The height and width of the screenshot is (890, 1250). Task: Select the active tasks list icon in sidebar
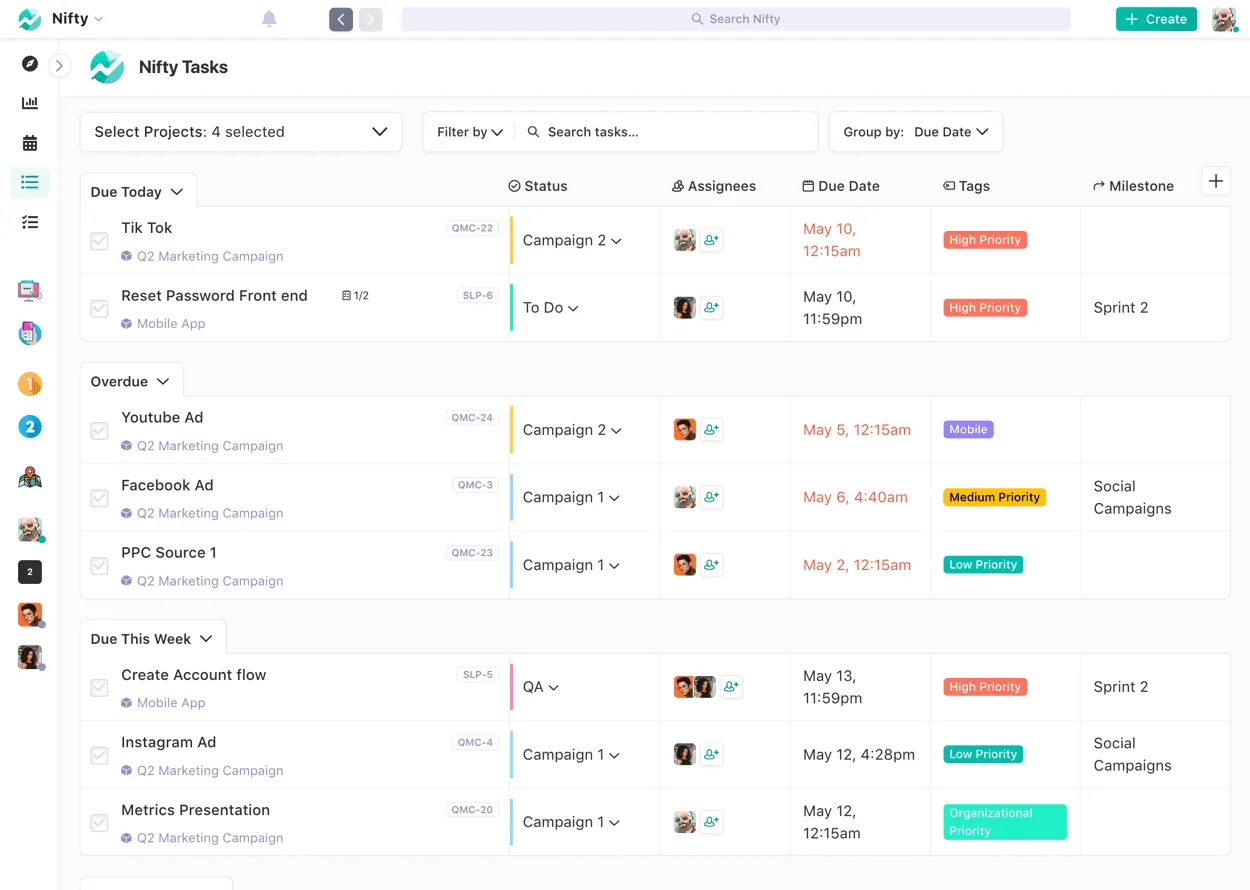(x=29, y=182)
